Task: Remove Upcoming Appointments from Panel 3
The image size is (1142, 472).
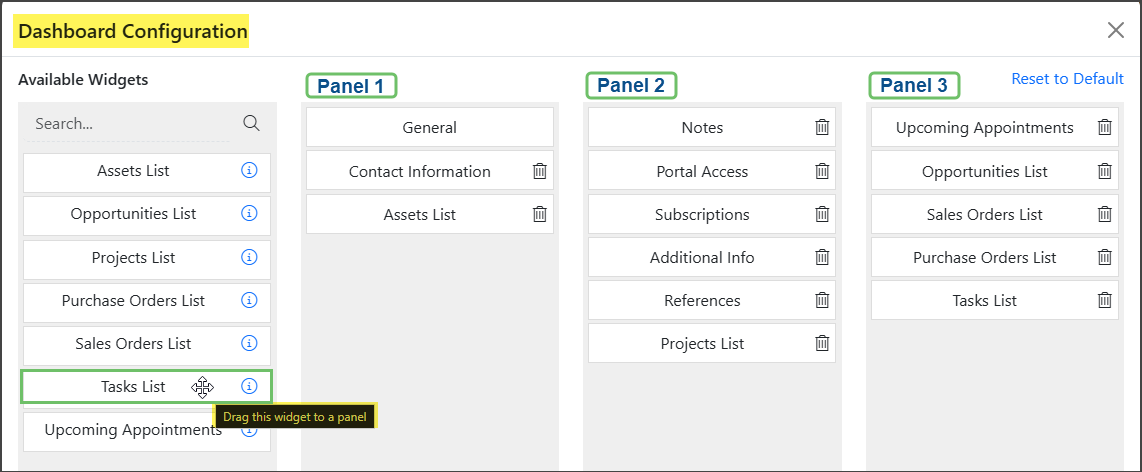Action: click(1105, 128)
